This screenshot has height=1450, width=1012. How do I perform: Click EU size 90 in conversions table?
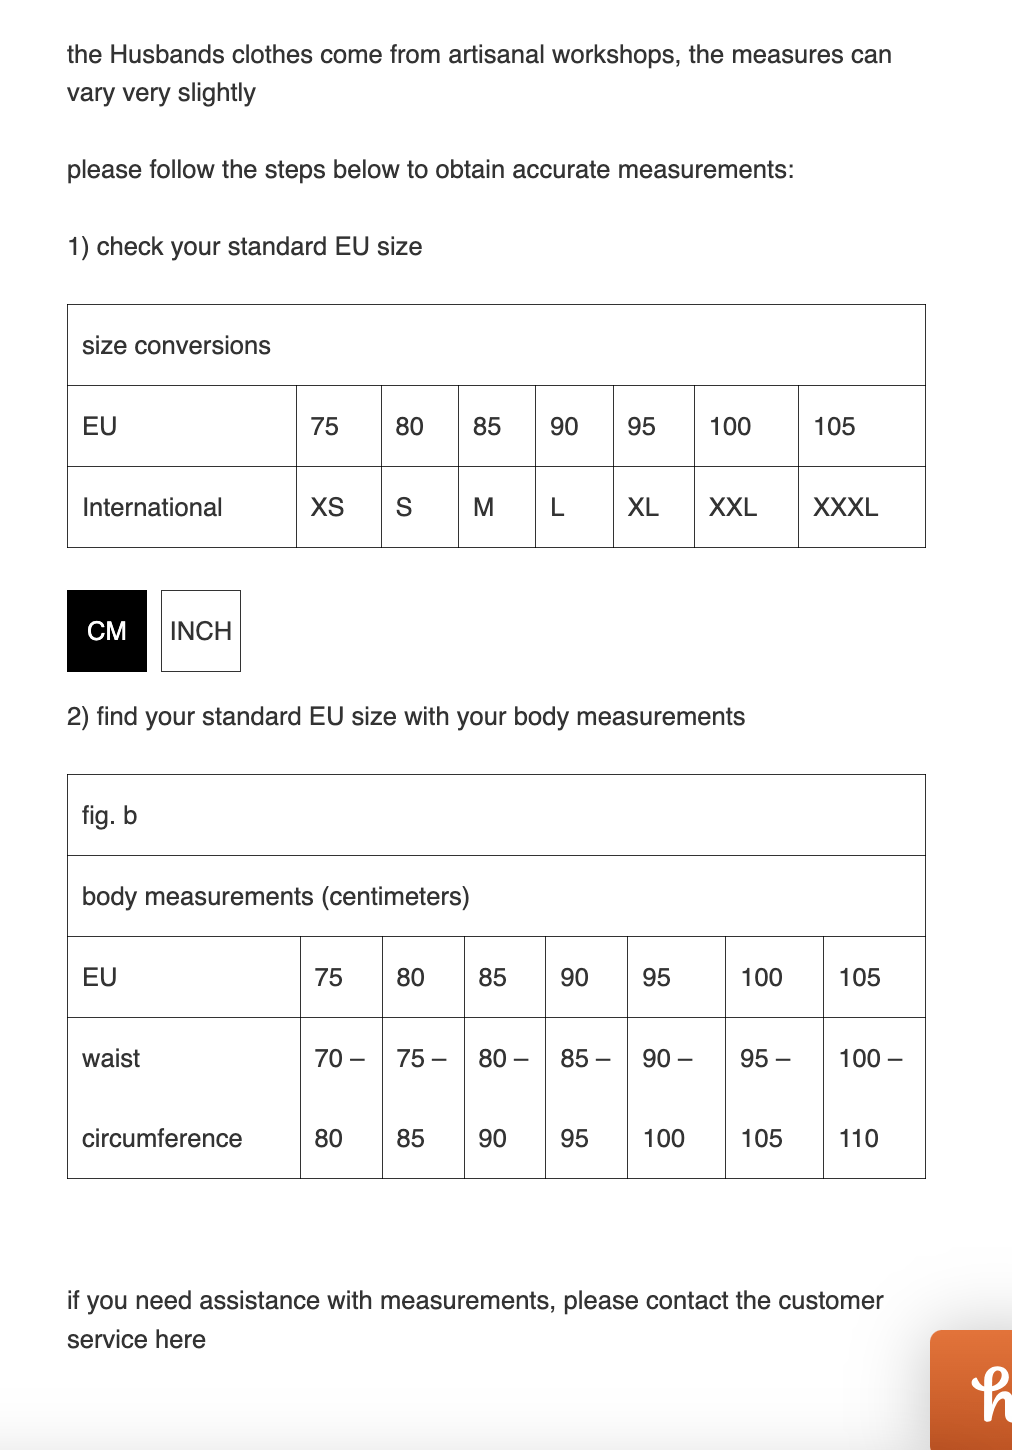(x=575, y=426)
